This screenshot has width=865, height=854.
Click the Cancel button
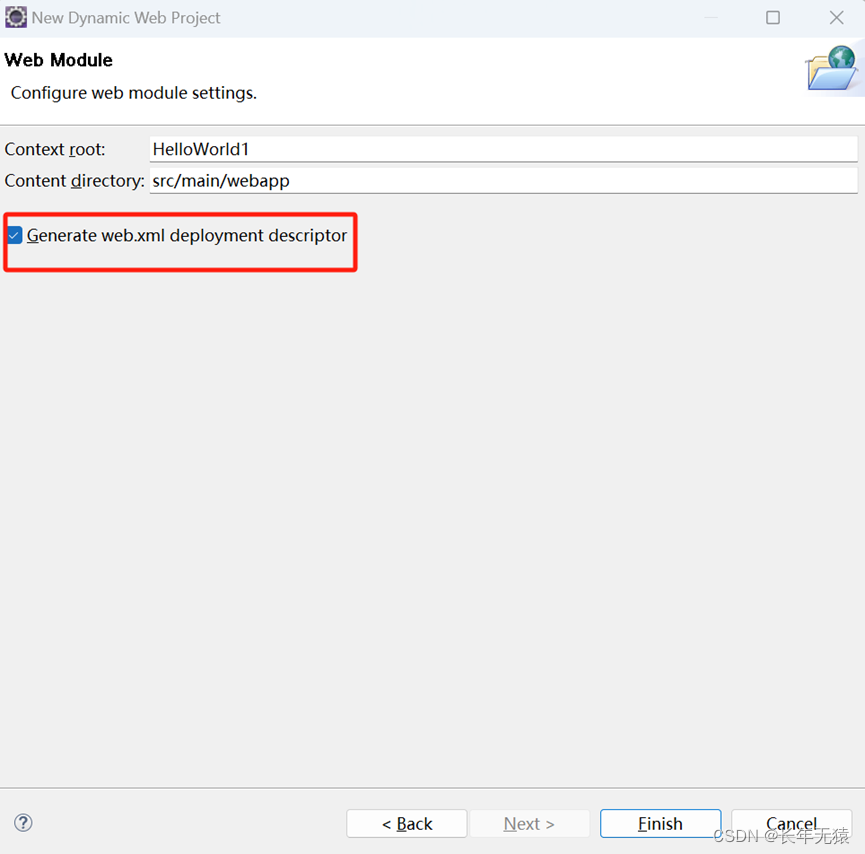(x=792, y=824)
